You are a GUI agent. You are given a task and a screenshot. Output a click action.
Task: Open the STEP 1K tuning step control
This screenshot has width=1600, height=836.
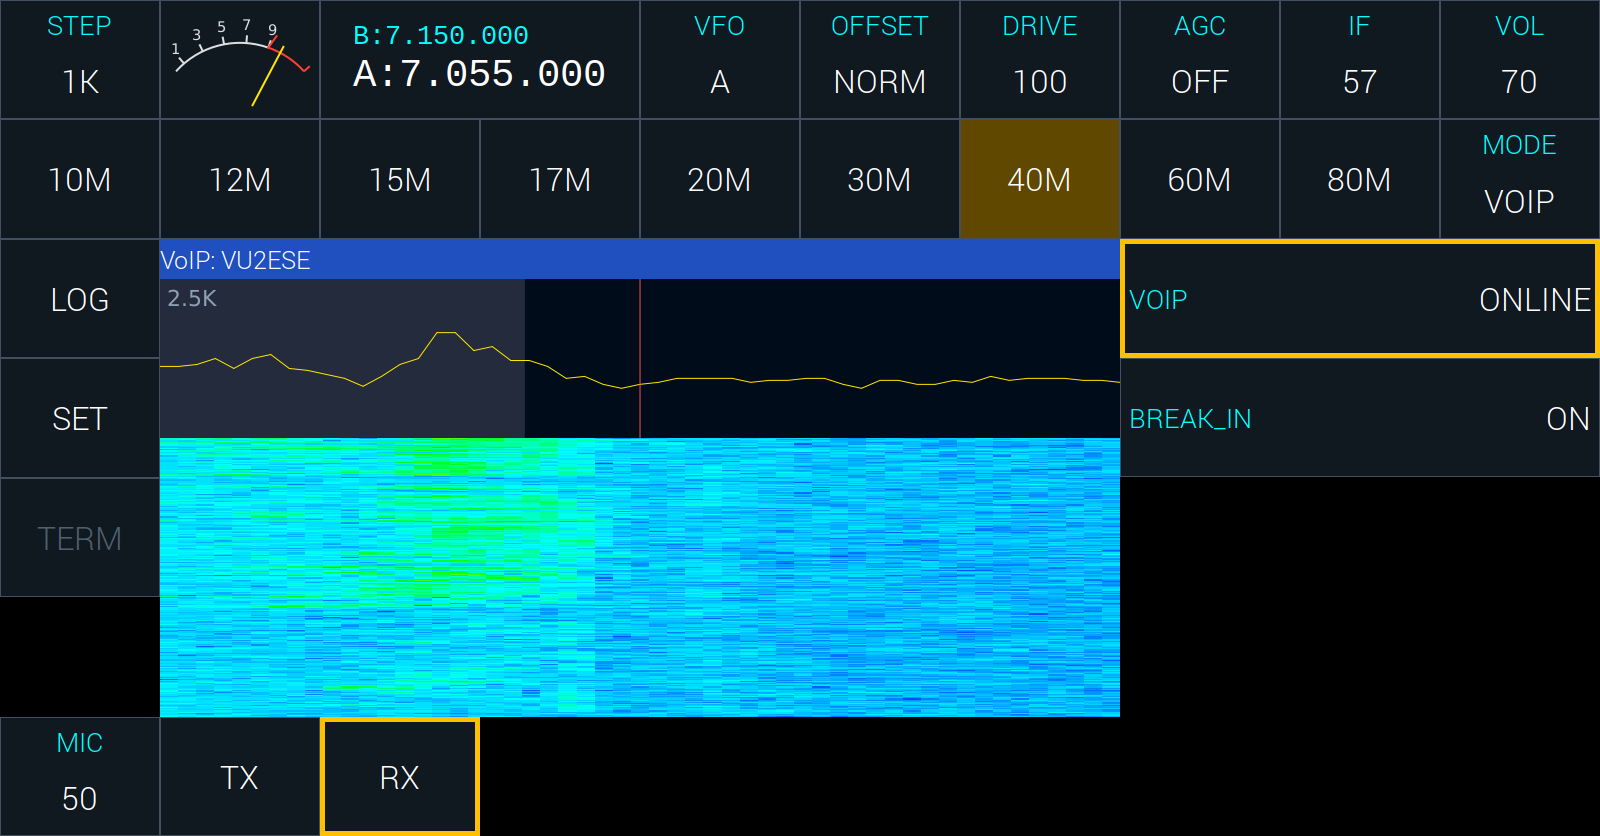coord(80,59)
